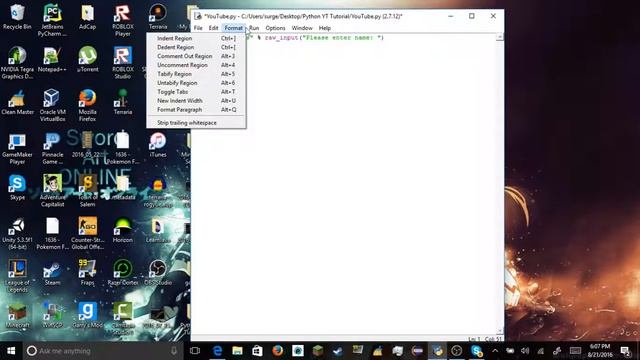Choose Indent Region from Format menu
The image size is (640, 360).
click(x=196, y=38)
